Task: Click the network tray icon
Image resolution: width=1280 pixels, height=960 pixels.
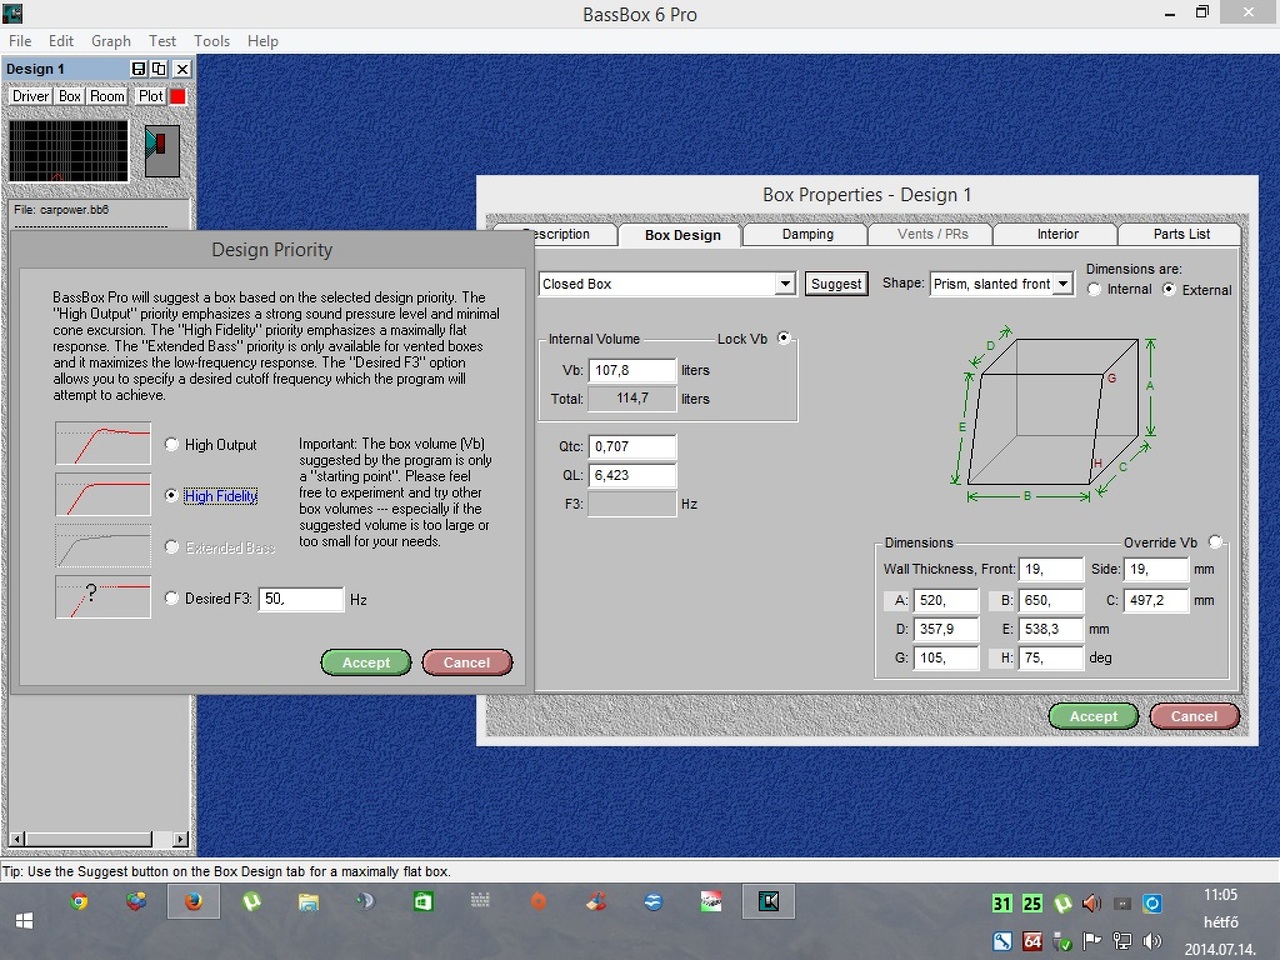Action: (1122, 941)
